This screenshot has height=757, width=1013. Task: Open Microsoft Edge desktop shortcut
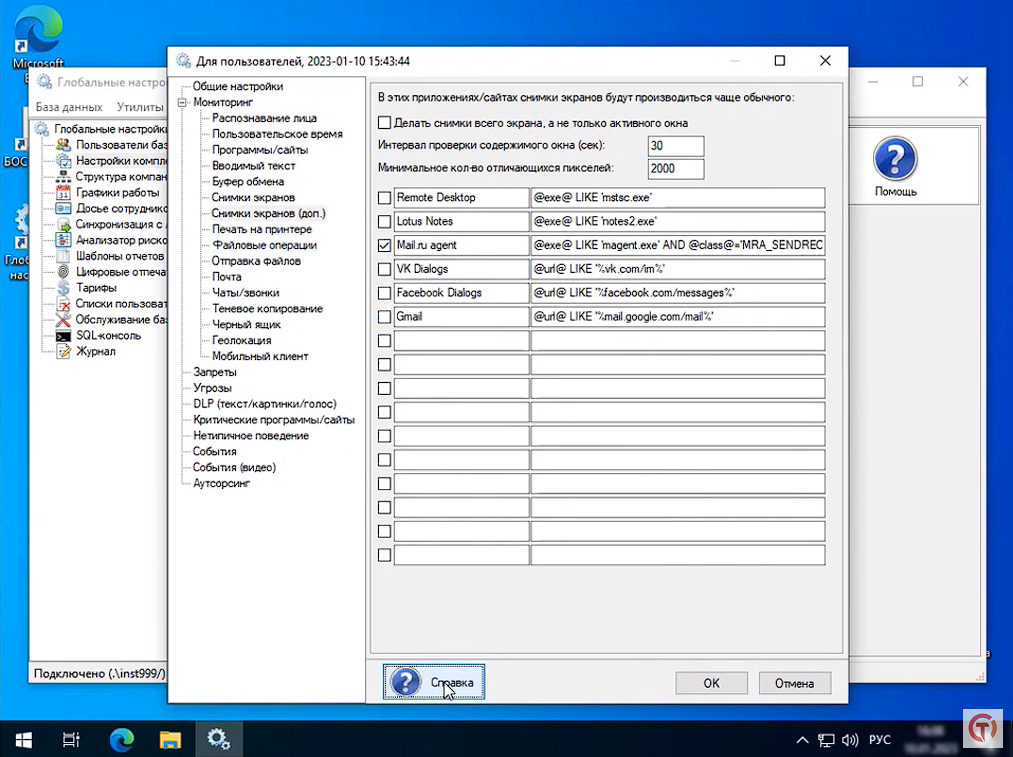point(38,37)
